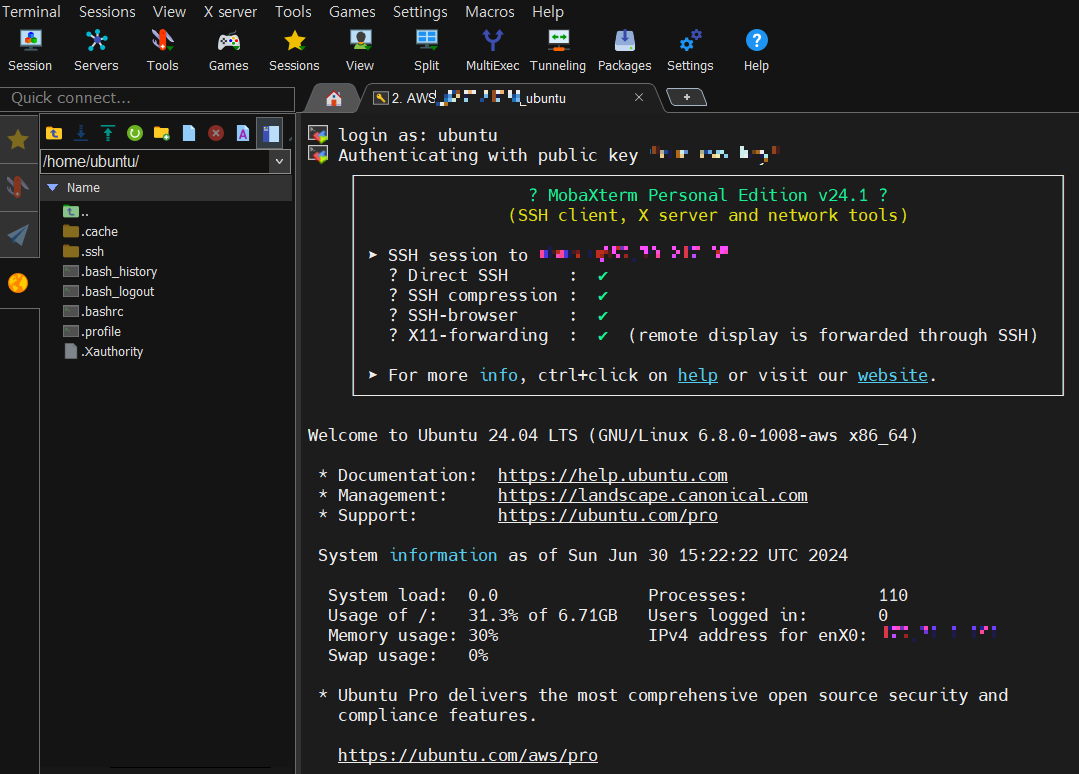
Task: Open the Tools menu
Action: tap(293, 12)
